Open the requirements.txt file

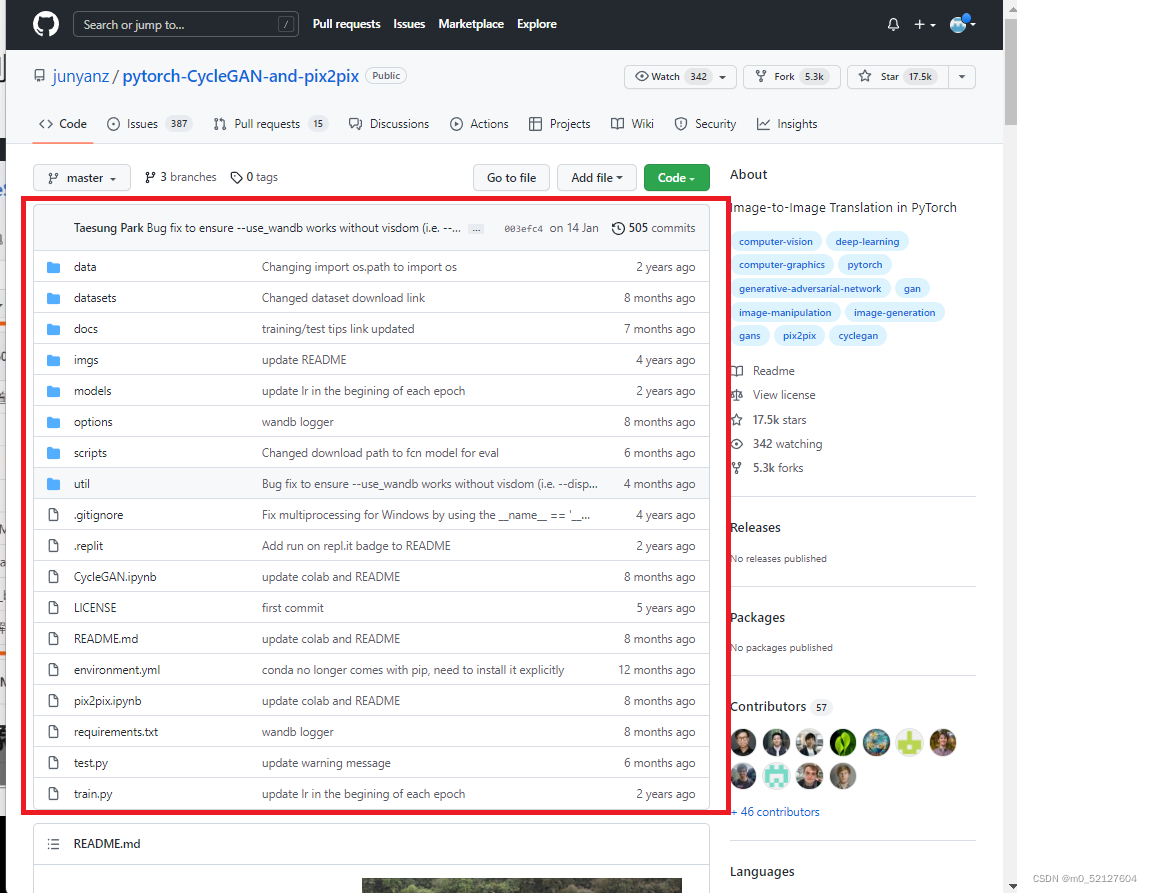[x=115, y=732]
